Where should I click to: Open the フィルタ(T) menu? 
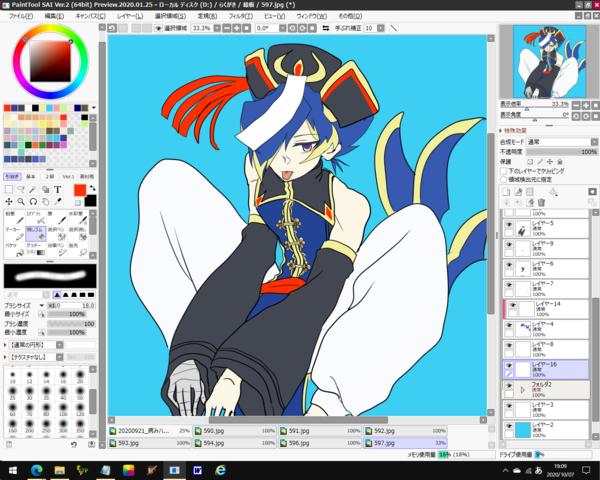coord(241,16)
